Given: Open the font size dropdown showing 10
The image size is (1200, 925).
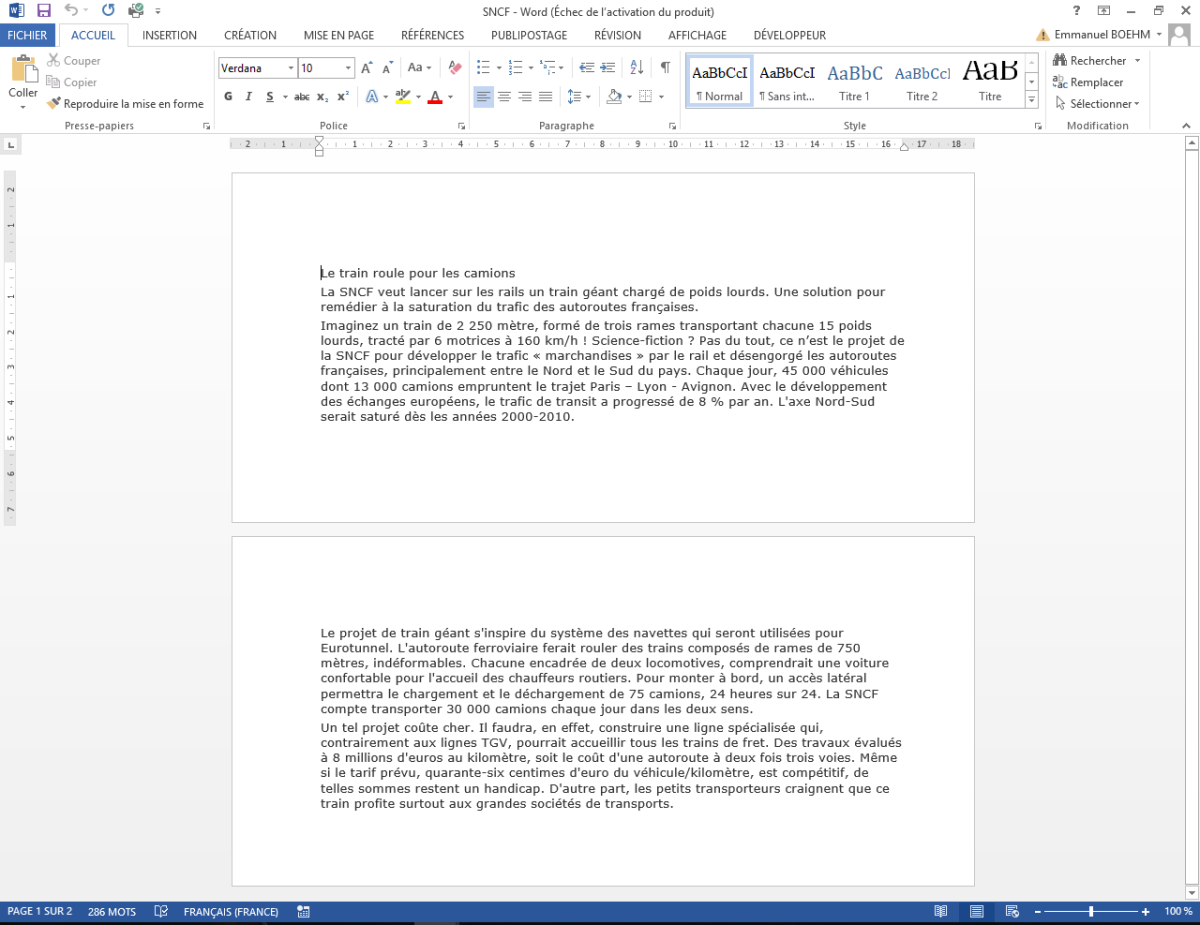Looking at the screenshot, I should coord(348,68).
